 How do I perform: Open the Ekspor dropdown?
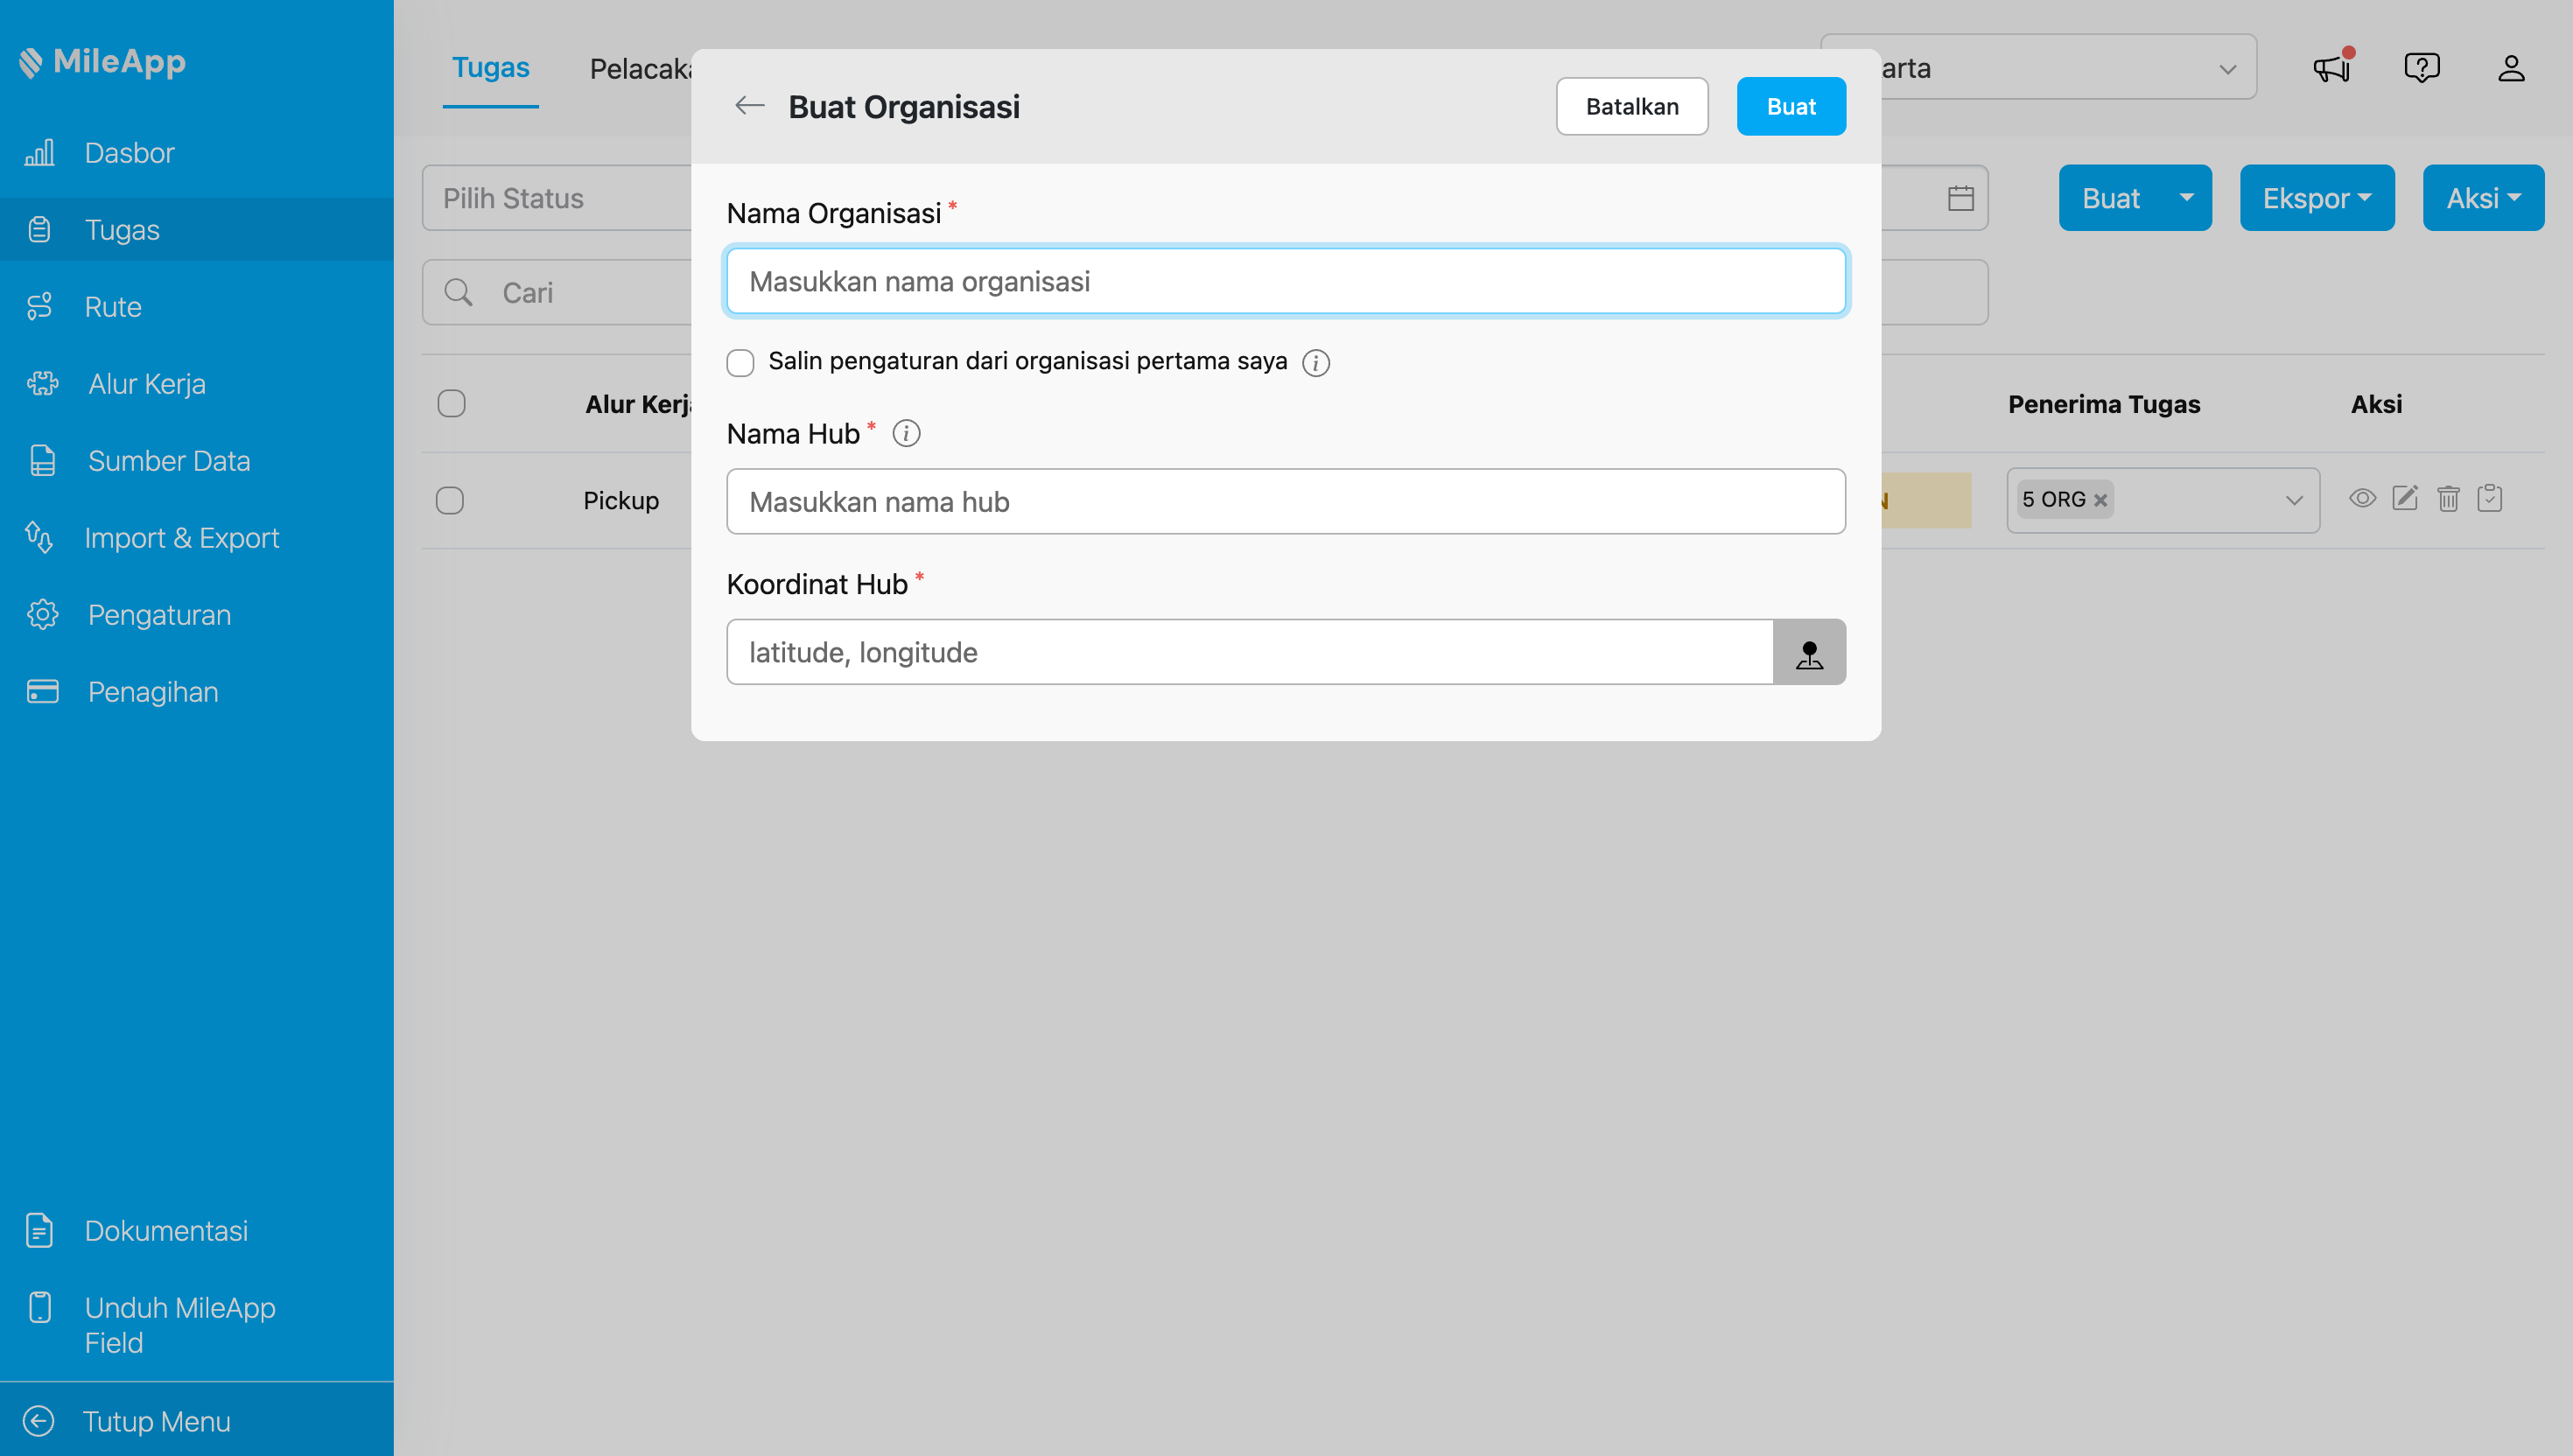pyautogui.click(x=2317, y=197)
